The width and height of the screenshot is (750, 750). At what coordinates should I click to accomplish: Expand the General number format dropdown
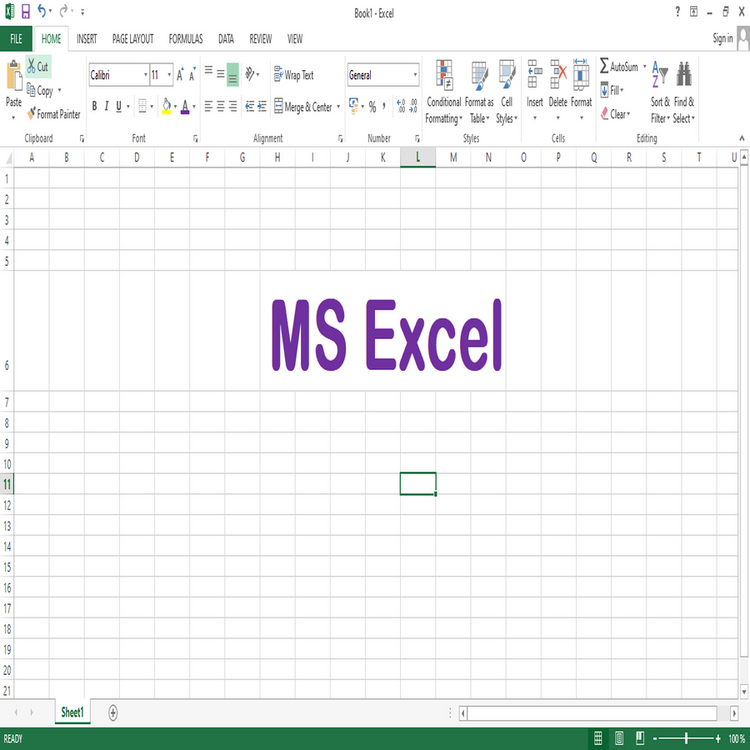pos(415,75)
